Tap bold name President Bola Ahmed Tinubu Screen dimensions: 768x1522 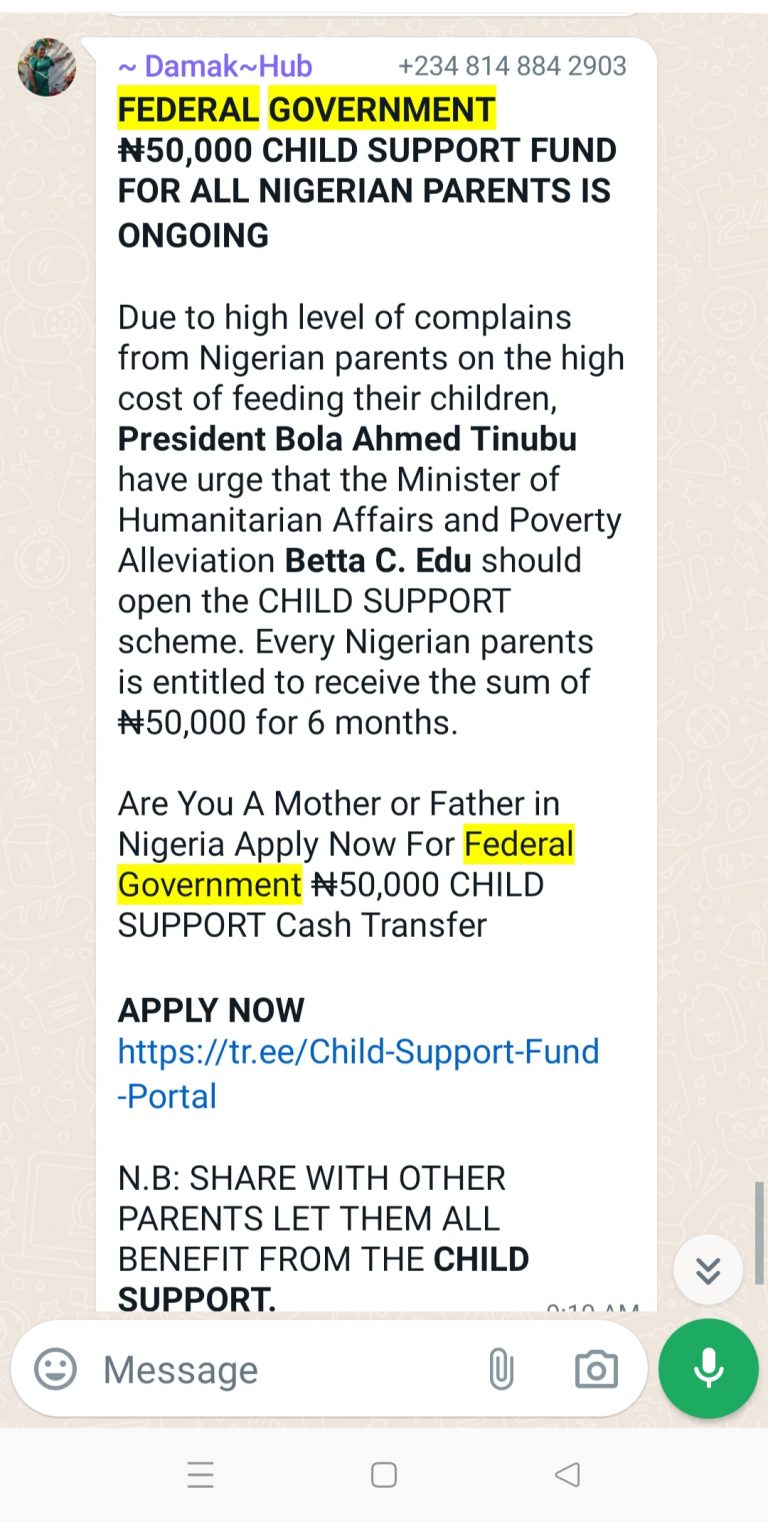point(347,439)
